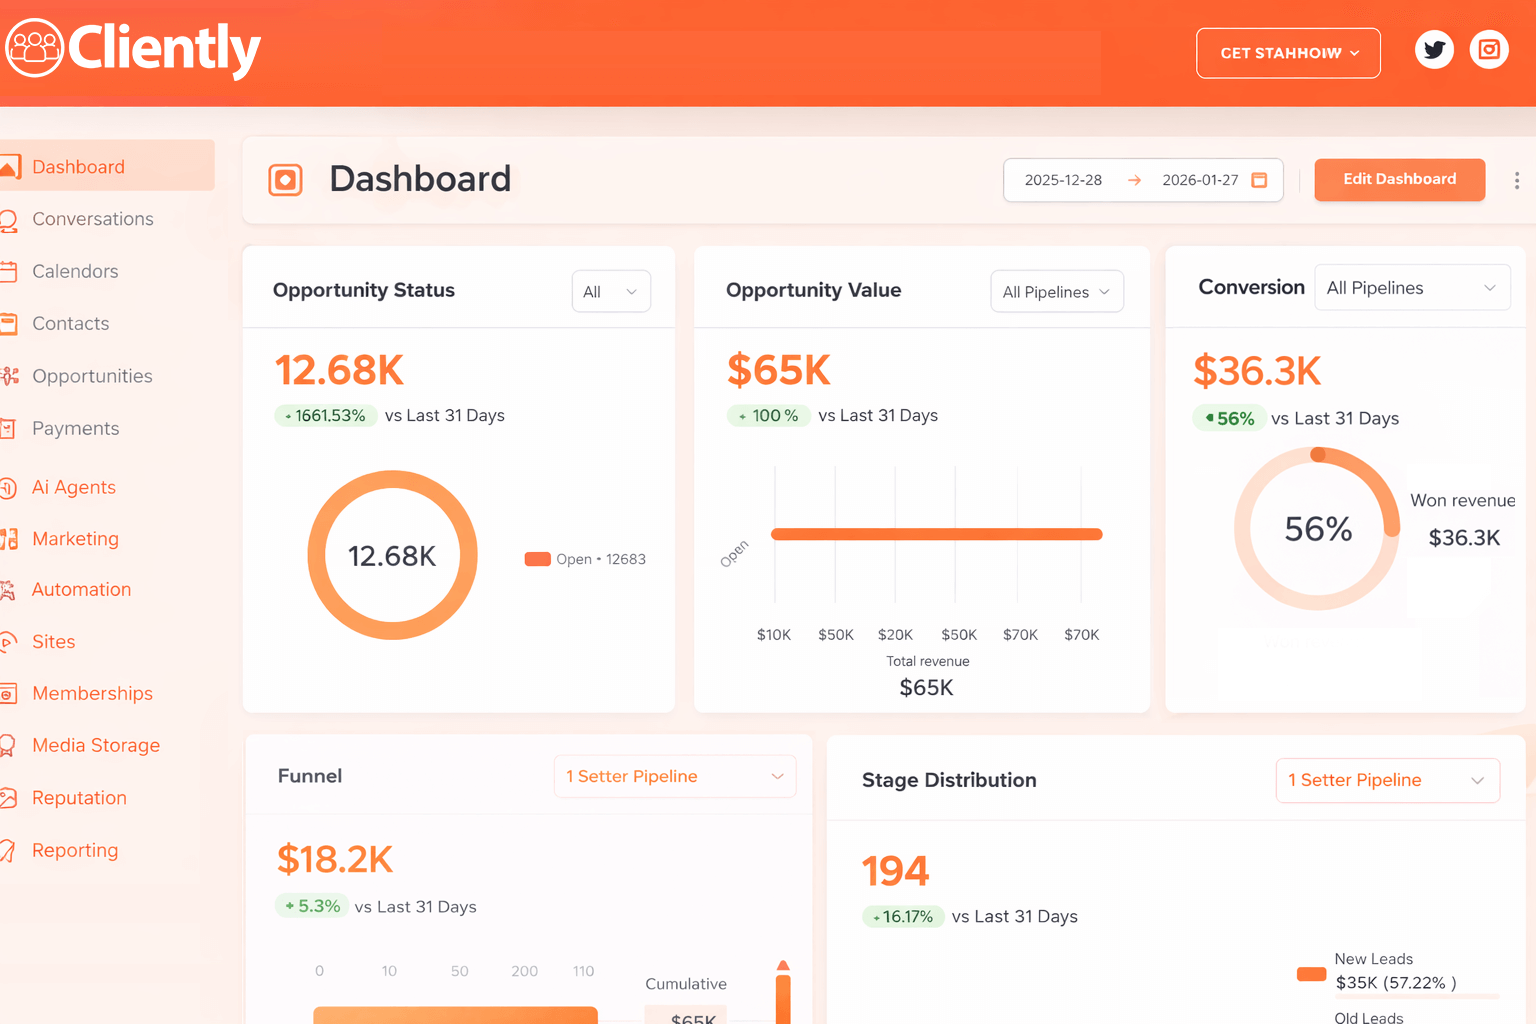Open the Conversations panel icon
The height and width of the screenshot is (1024, 1536).
coord(9,219)
